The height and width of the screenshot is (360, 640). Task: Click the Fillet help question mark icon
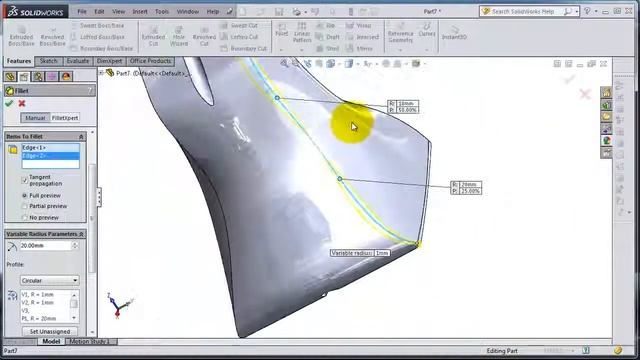pos(90,91)
